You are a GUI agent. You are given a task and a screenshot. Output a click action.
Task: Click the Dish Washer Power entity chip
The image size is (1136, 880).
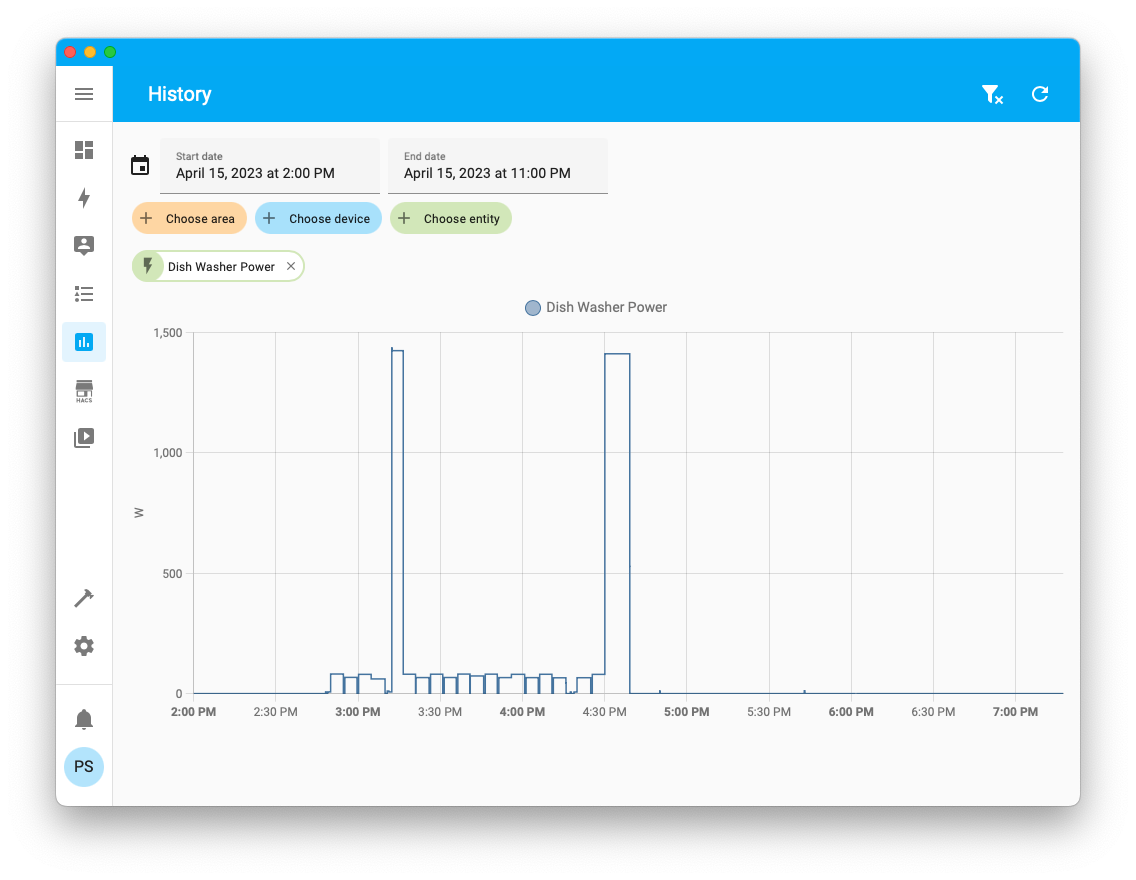(x=218, y=267)
